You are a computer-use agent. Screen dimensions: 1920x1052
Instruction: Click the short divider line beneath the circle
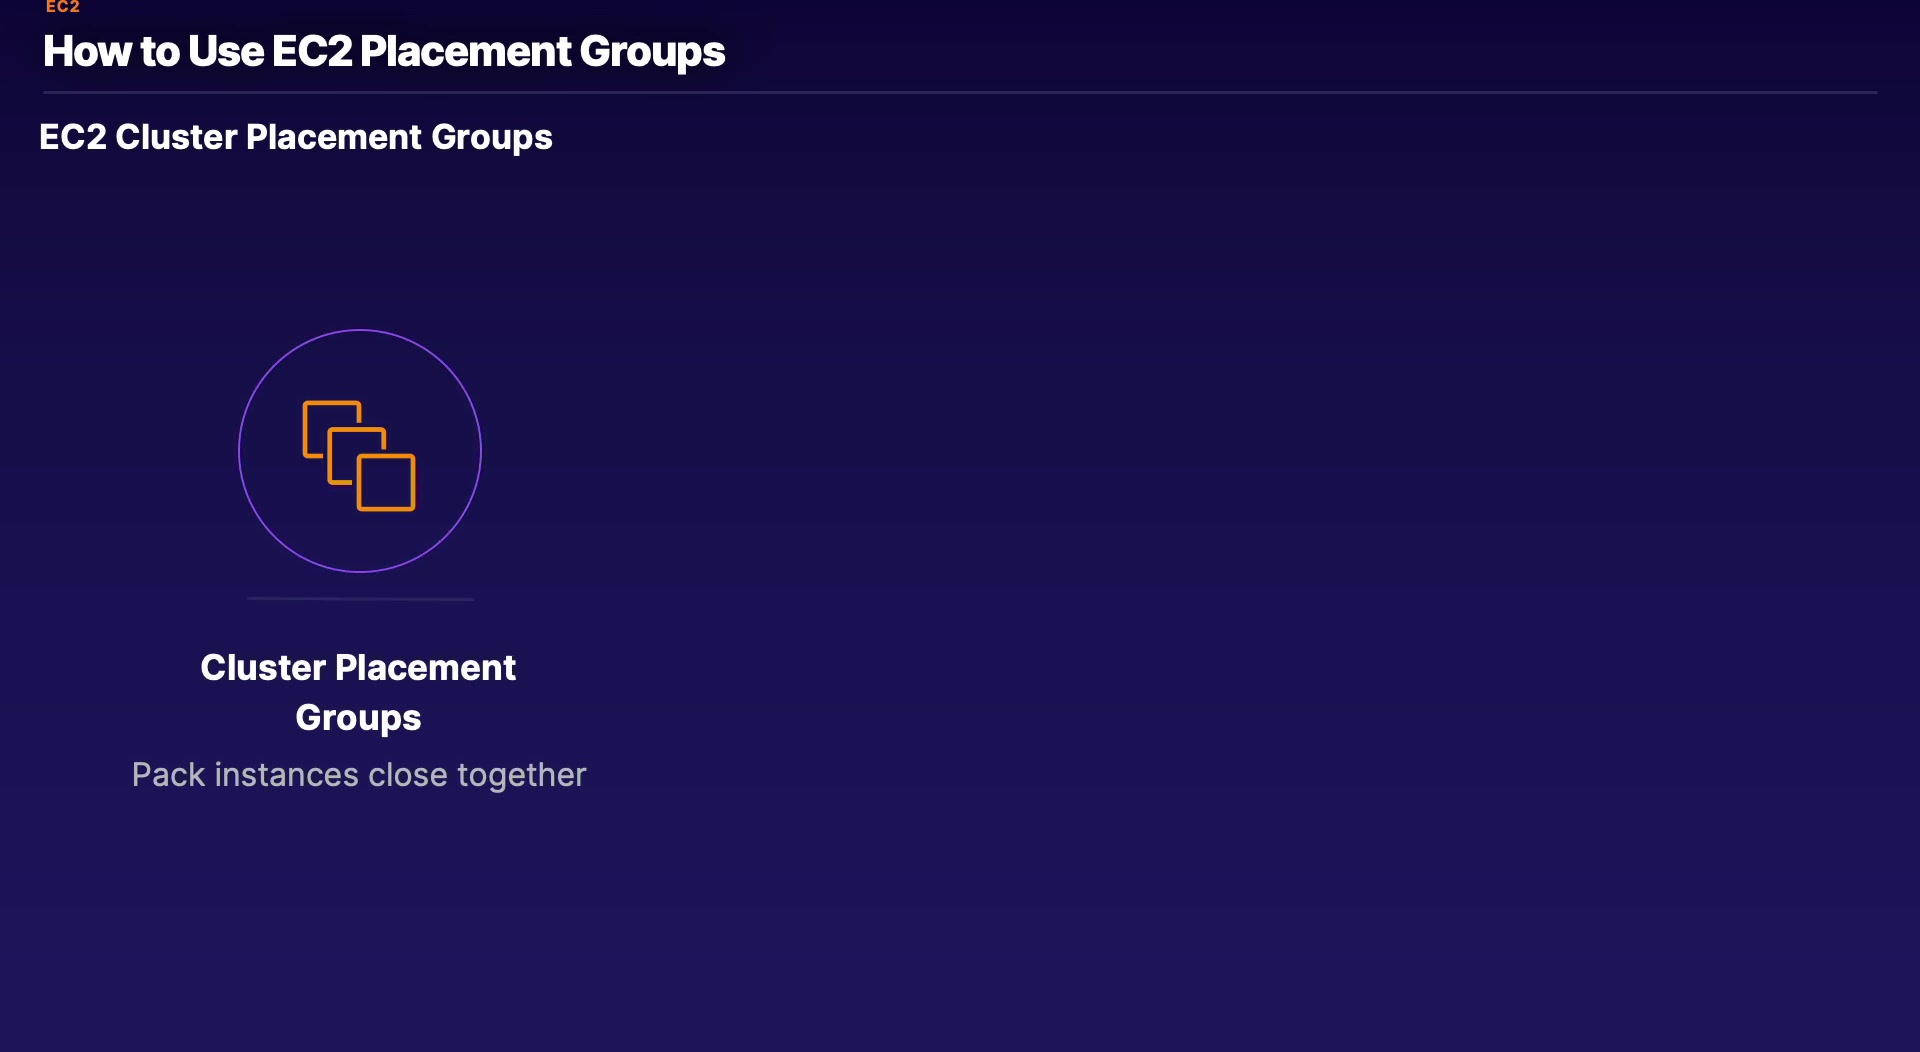(x=360, y=599)
